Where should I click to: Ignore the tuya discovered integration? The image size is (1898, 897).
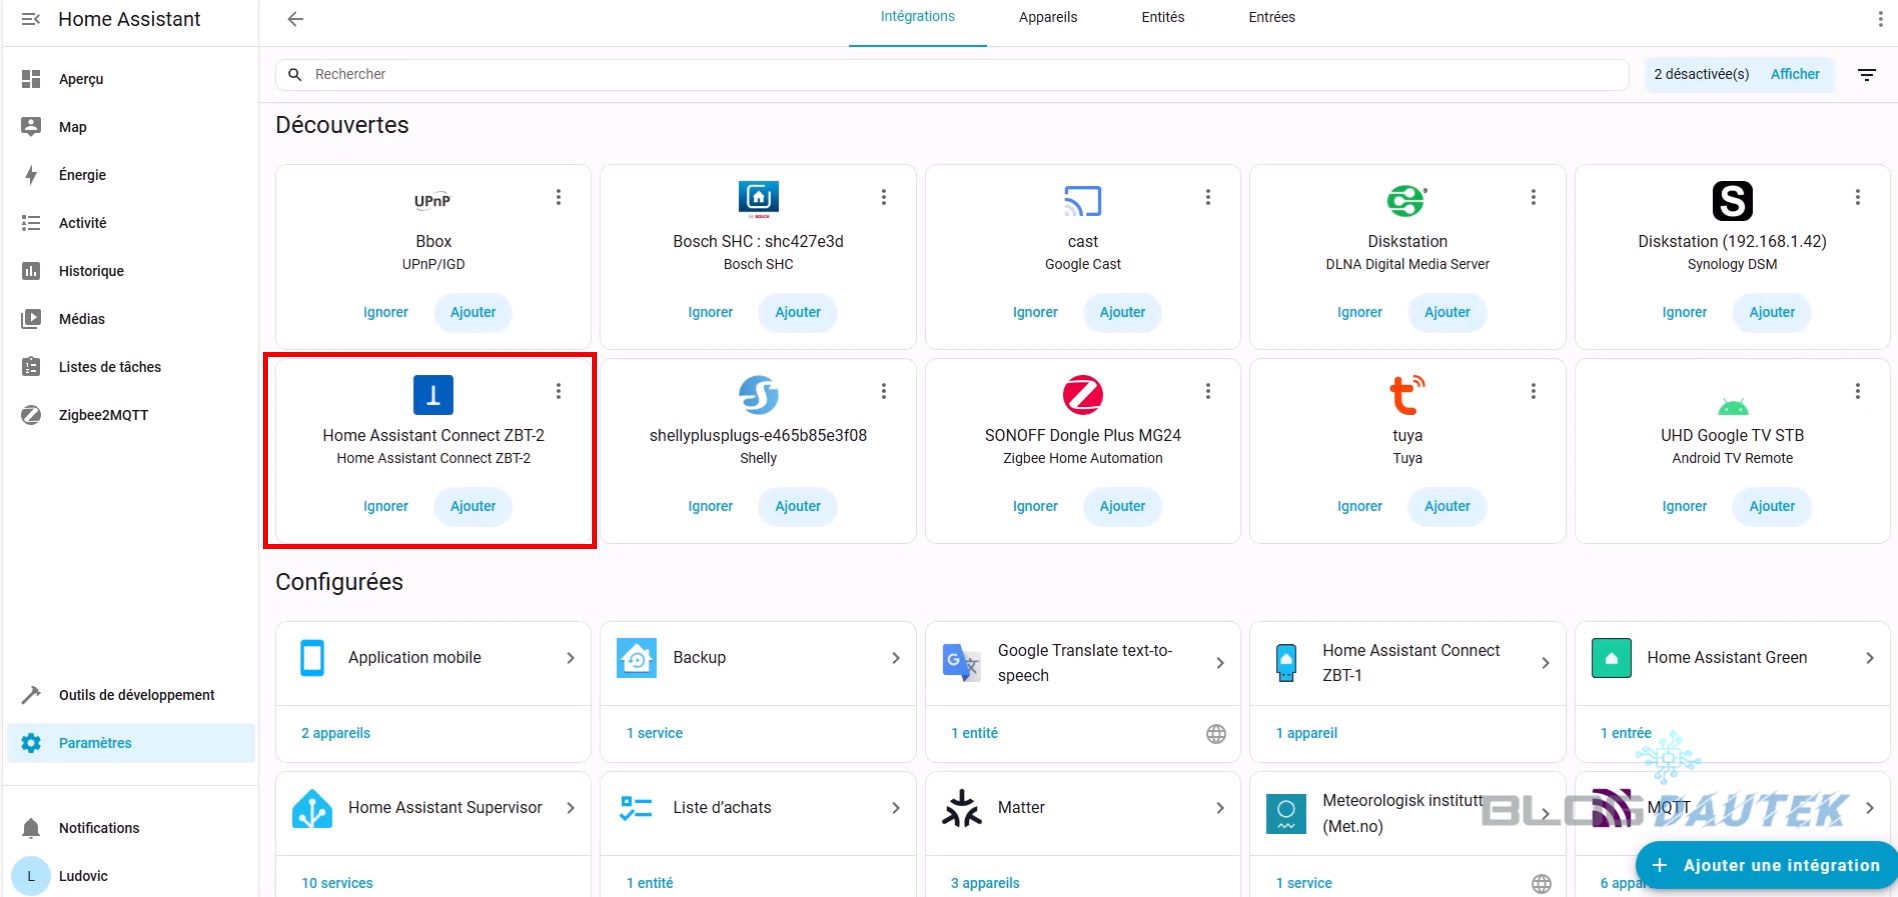coord(1359,506)
